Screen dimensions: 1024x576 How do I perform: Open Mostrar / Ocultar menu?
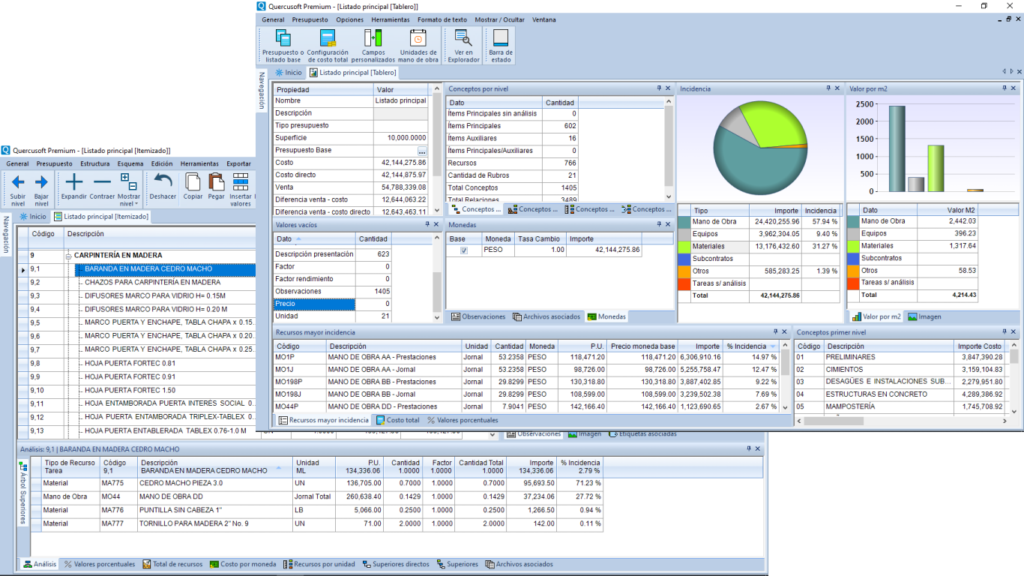(499, 20)
